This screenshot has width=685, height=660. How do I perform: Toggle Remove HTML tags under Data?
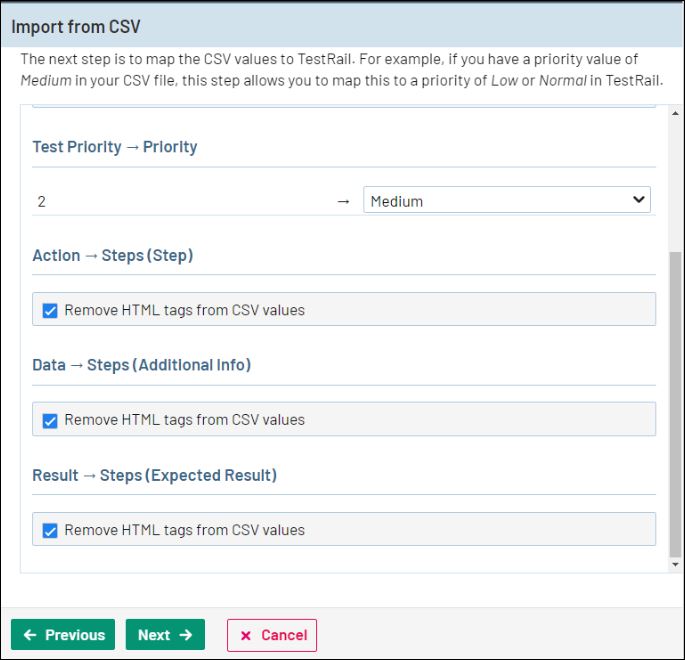[50, 420]
